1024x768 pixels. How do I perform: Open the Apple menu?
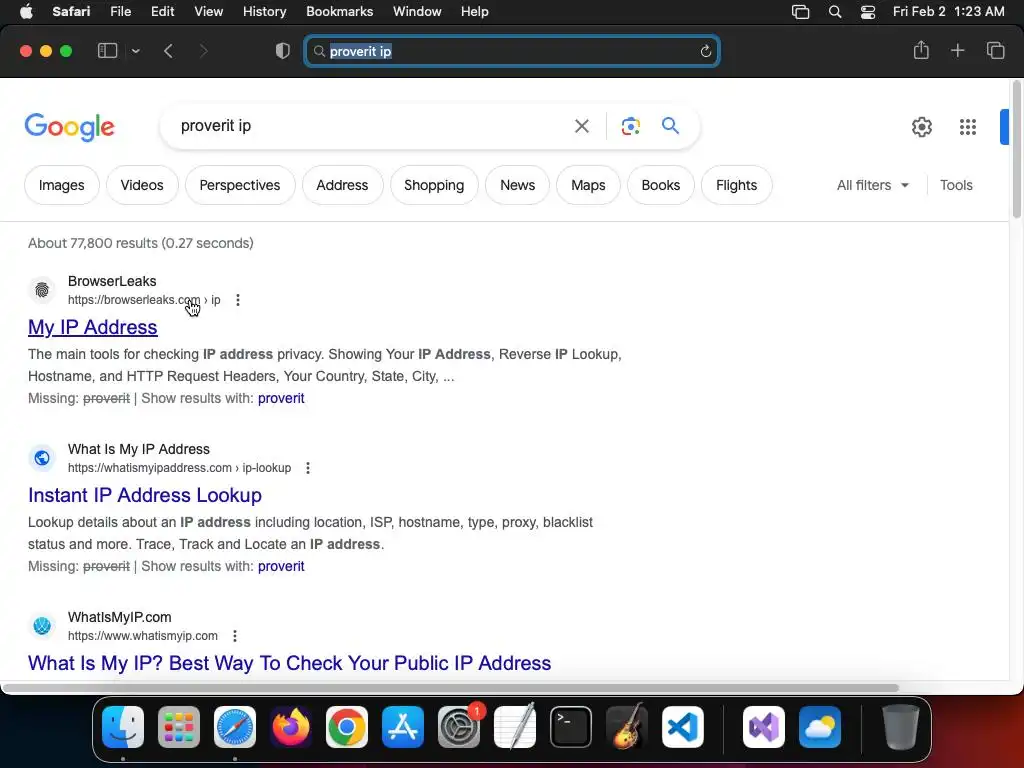26,12
